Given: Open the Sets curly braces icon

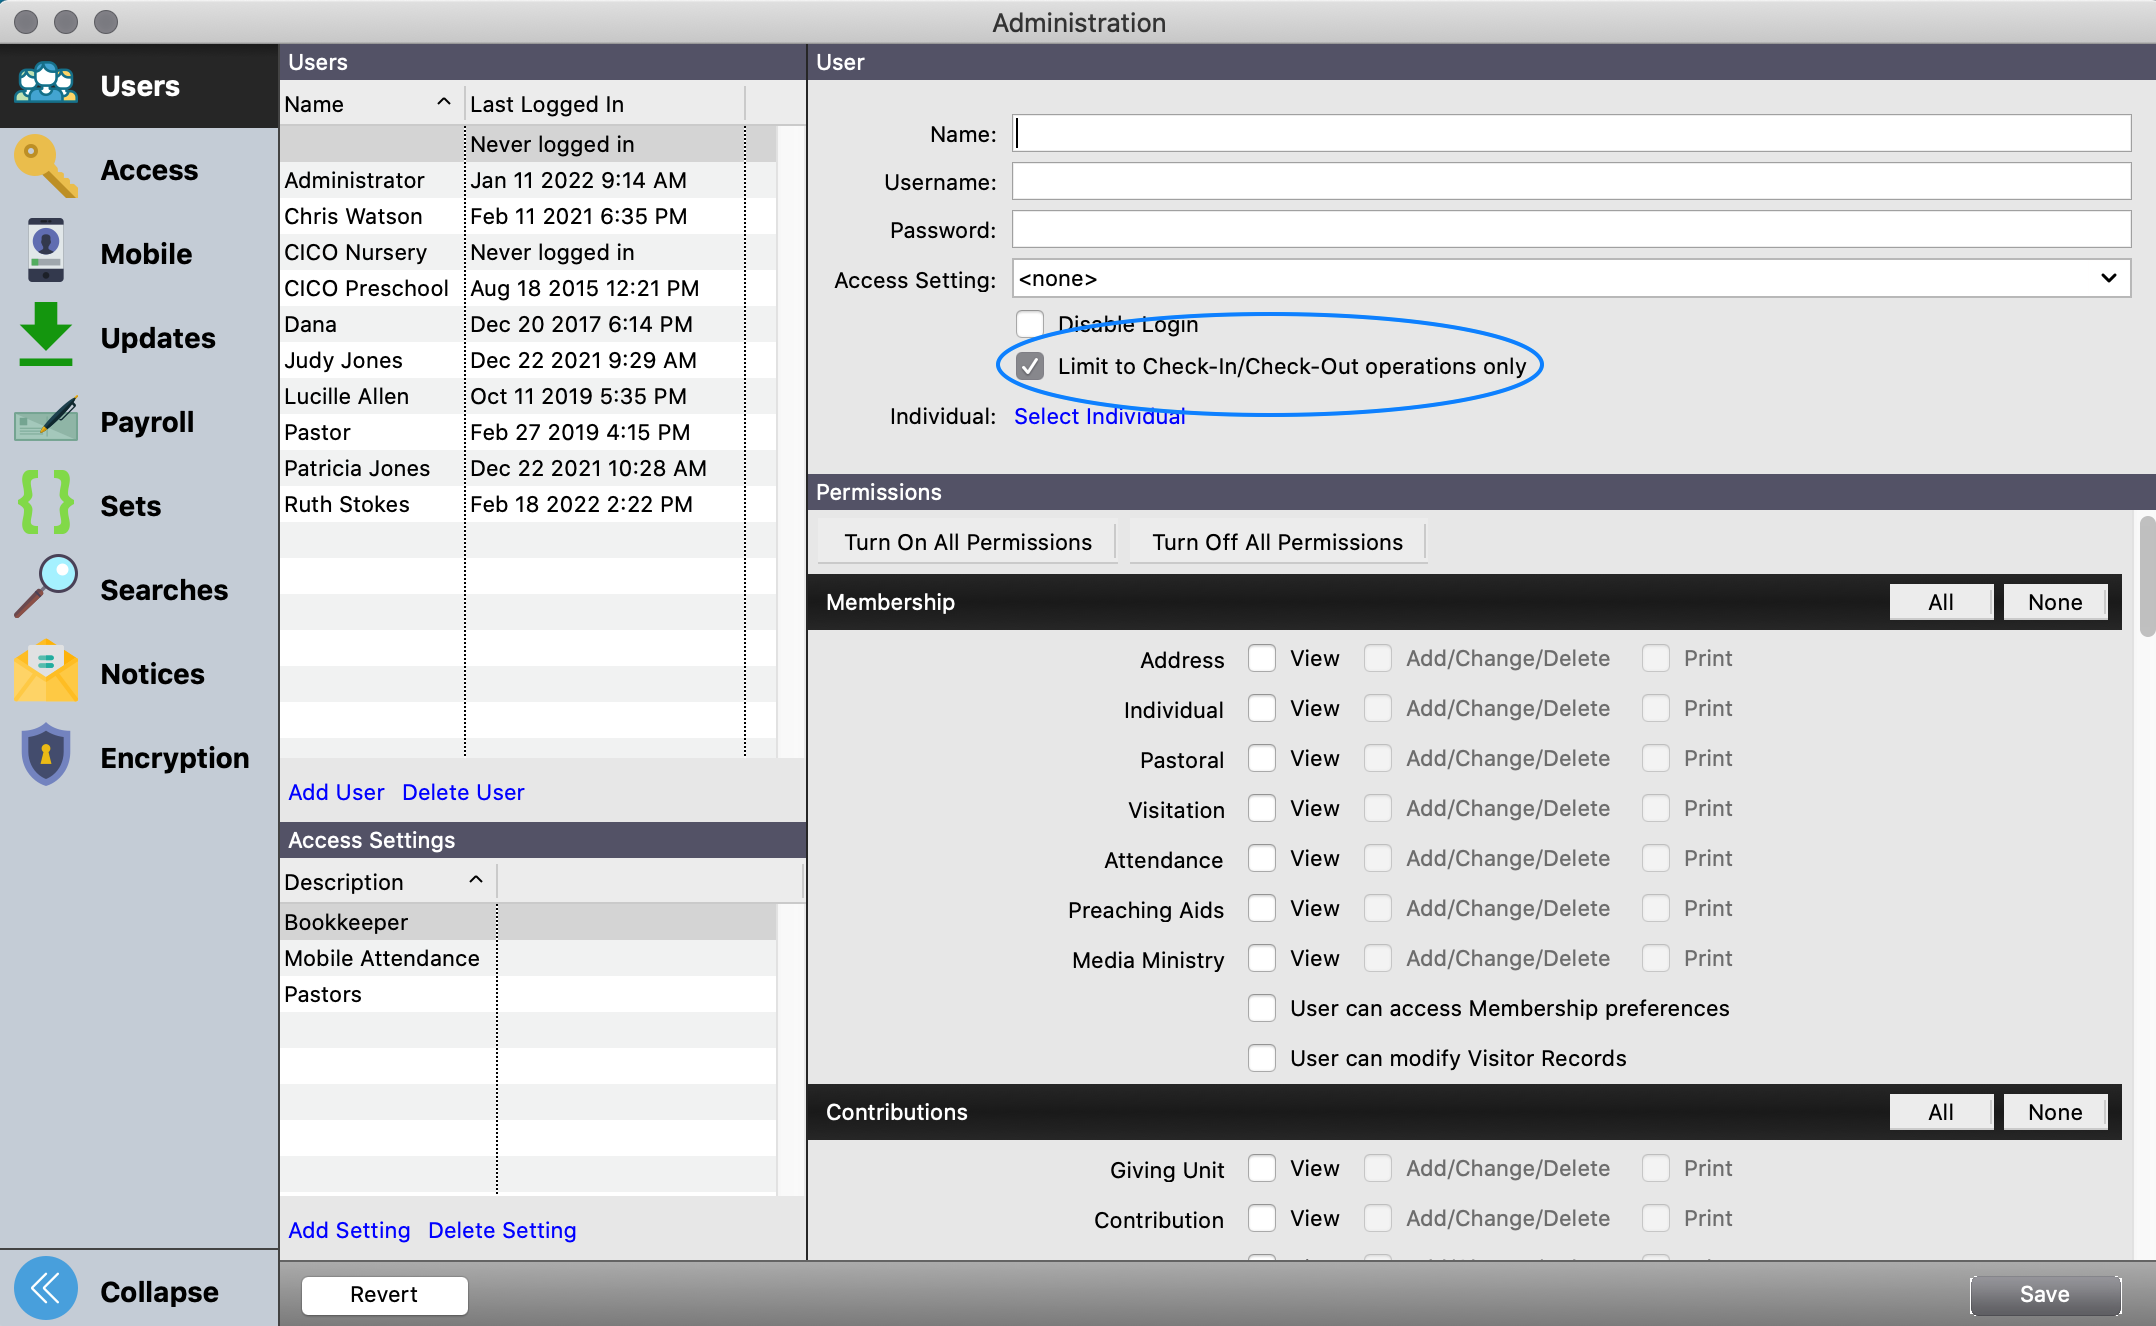Looking at the screenshot, I should point(45,503).
